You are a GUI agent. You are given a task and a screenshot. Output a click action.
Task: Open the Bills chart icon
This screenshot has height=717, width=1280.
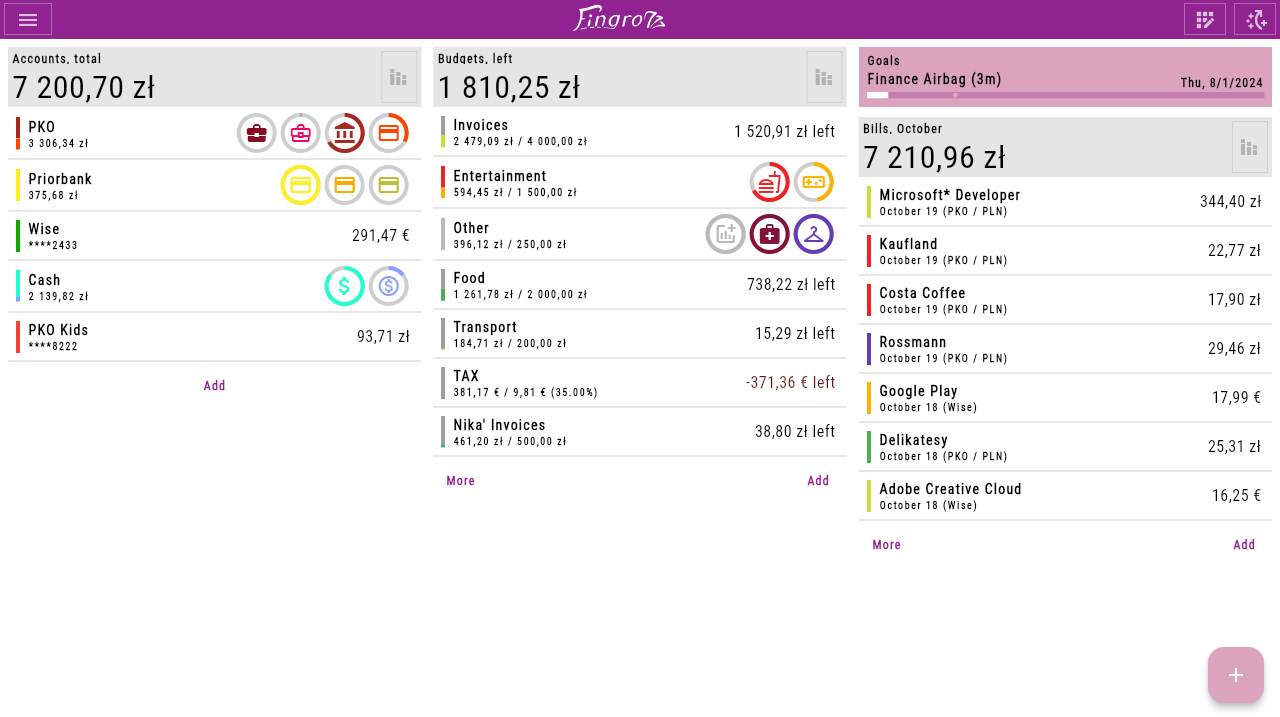(1250, 147)
